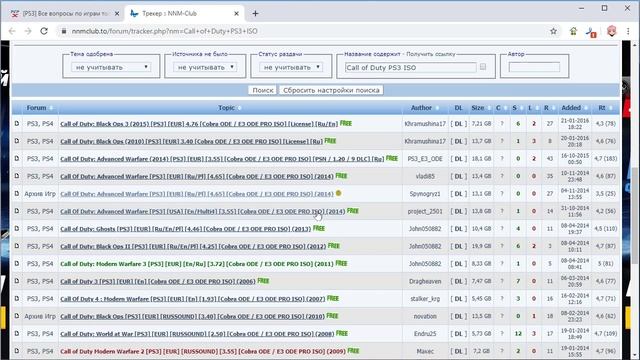Sort results by the Author column
Screen dimensions: 640x360
point(421,108)
